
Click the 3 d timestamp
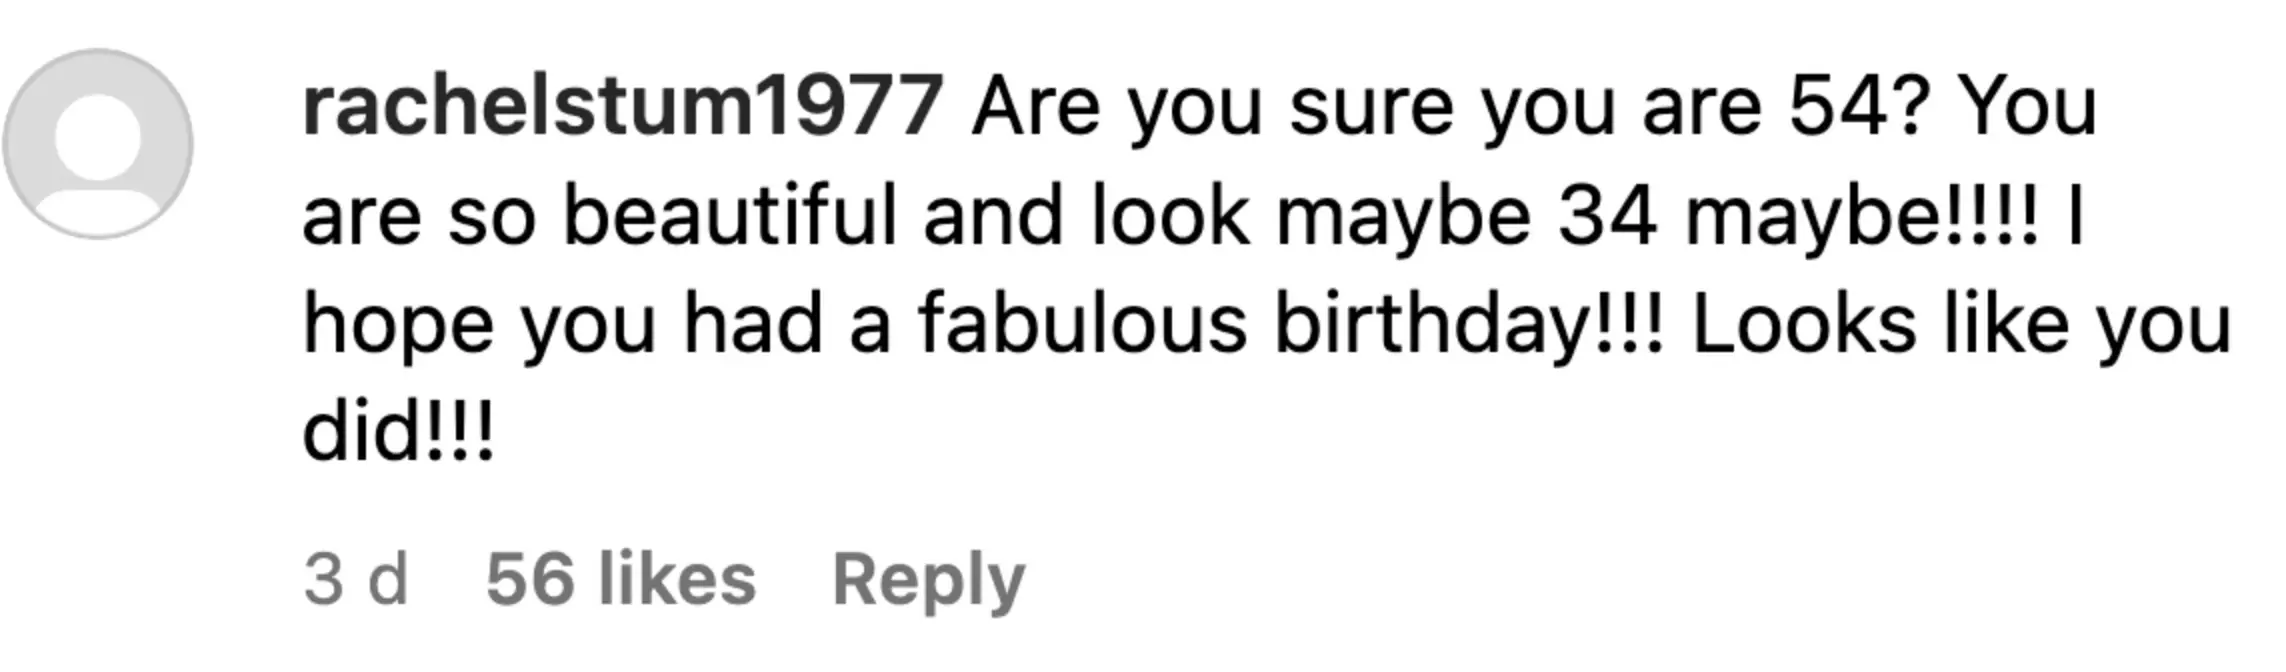click(x=356, y=580)
